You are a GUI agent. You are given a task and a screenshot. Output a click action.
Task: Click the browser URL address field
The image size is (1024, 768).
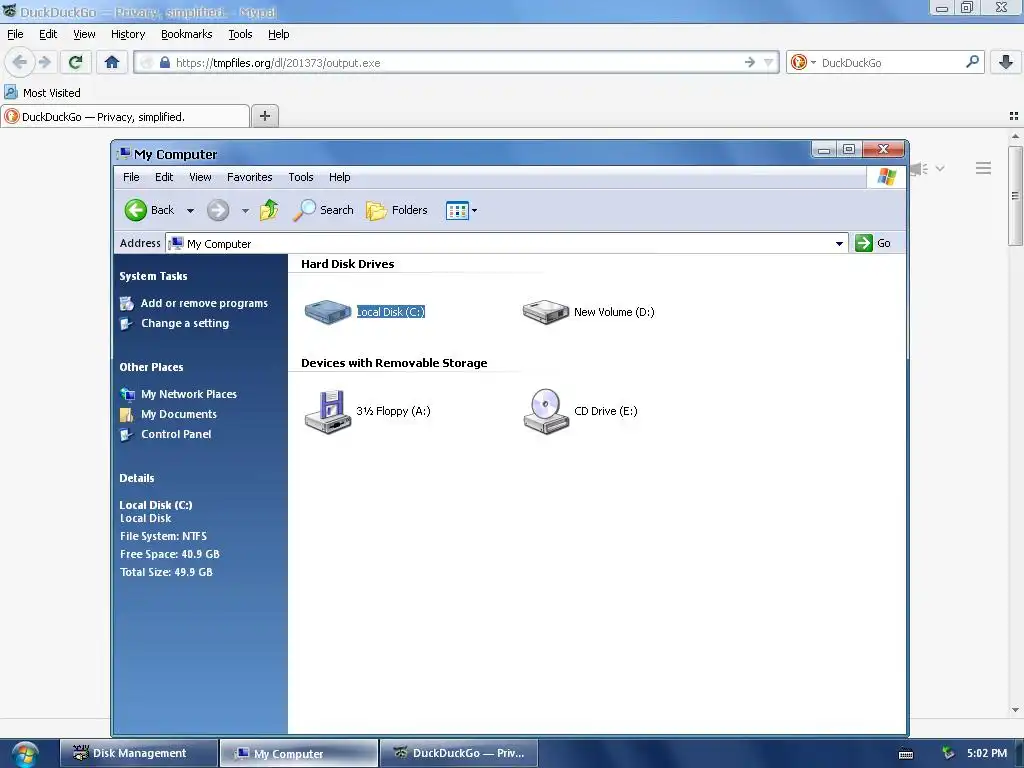click(457, 63)
